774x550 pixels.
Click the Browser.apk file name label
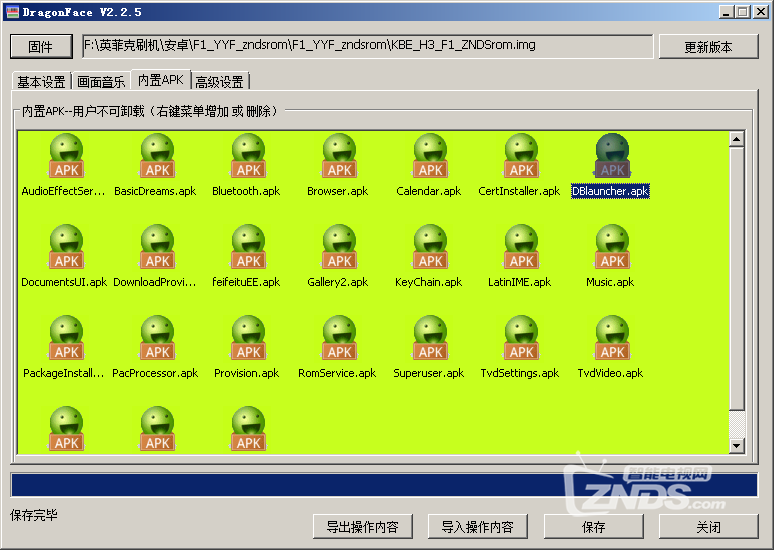pyautogui.click(x=338, y=191)
